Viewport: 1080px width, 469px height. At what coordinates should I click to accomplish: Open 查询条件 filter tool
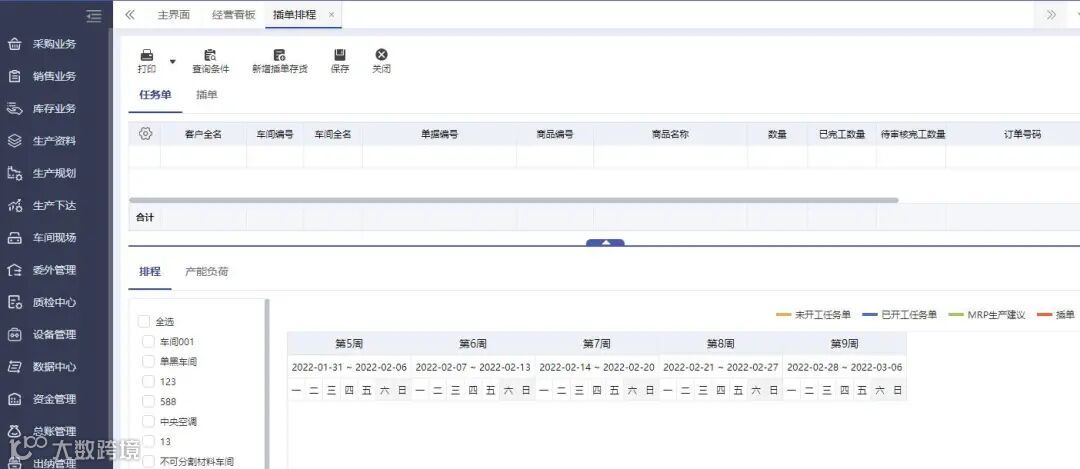click(x=210, y=61)
